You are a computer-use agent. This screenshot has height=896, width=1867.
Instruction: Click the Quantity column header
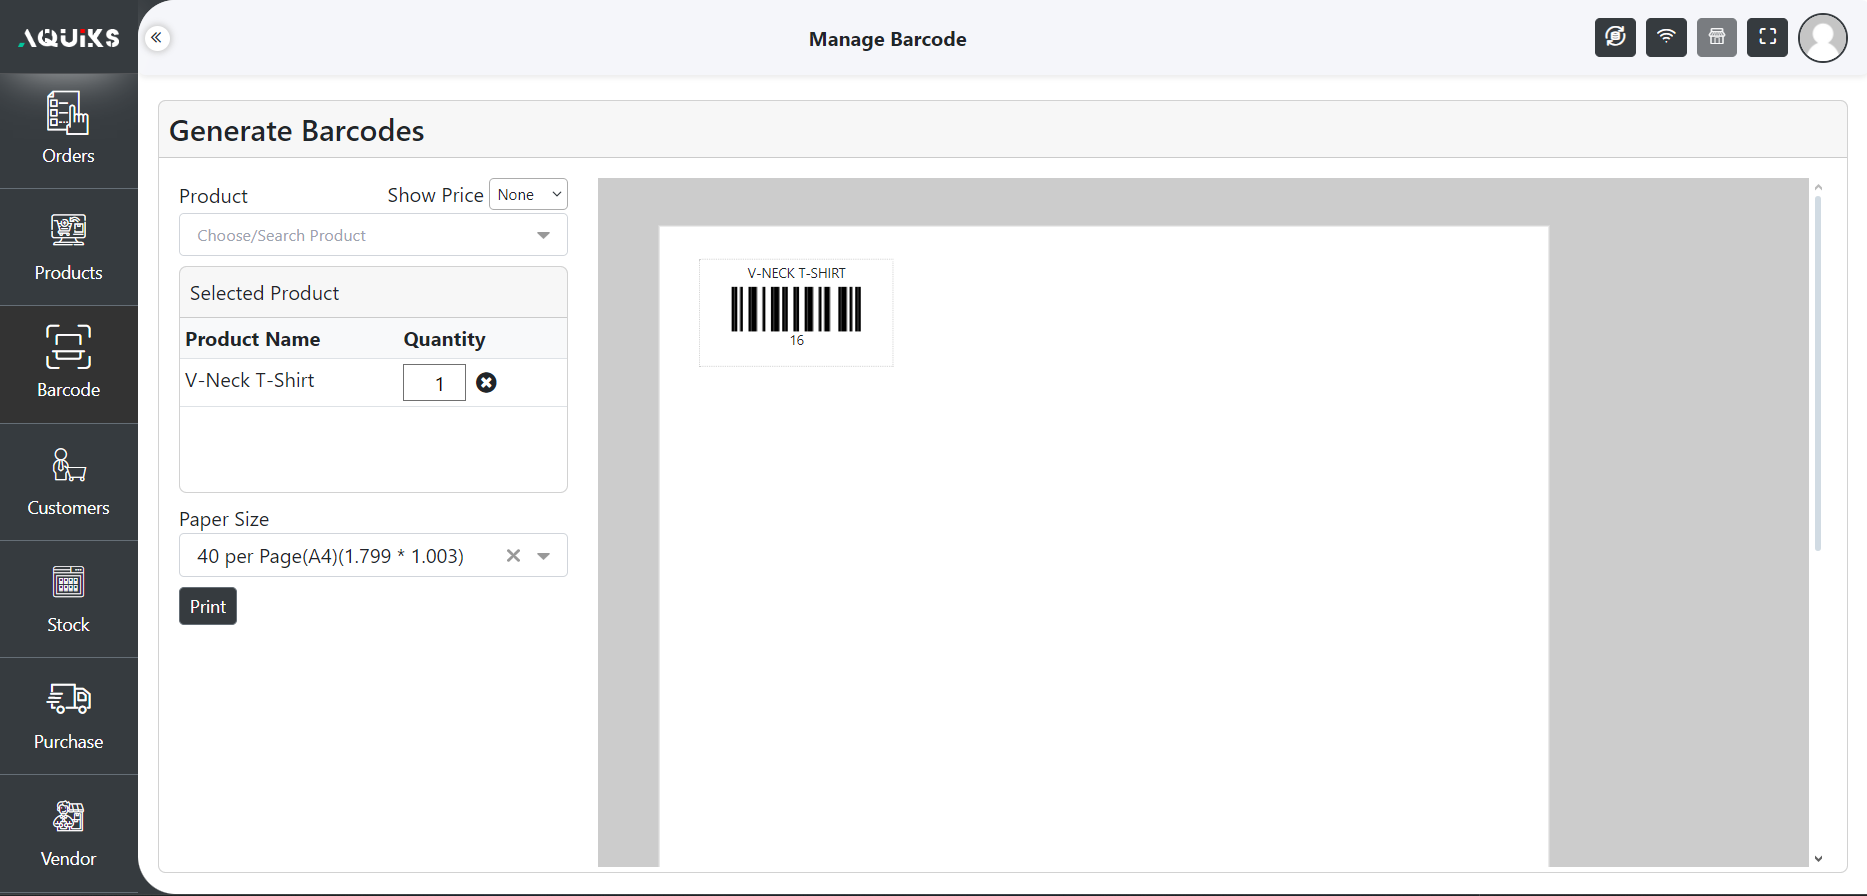pyautogui.click(x=444, y=339)
